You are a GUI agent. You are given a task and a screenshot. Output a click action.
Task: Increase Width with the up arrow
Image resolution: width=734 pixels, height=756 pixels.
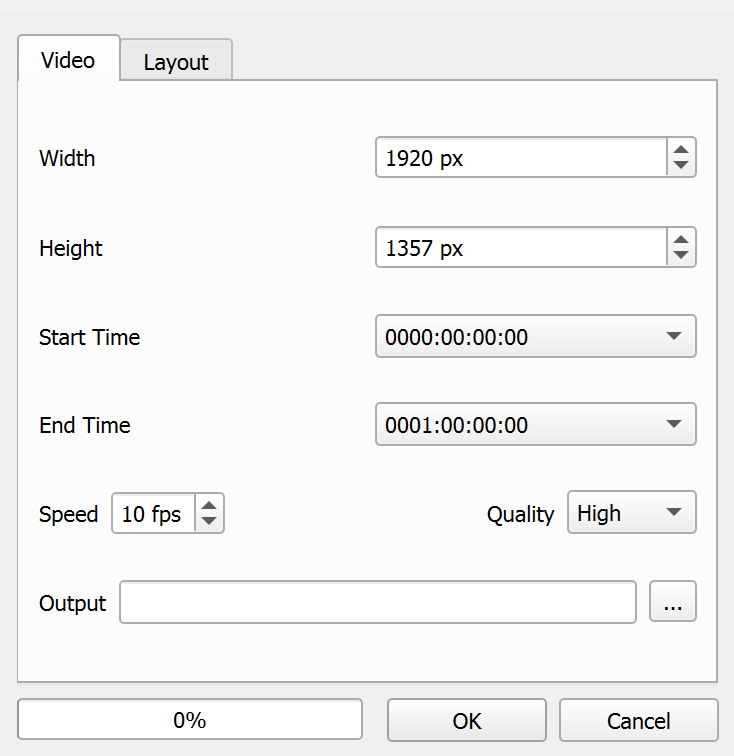[681, 150]
